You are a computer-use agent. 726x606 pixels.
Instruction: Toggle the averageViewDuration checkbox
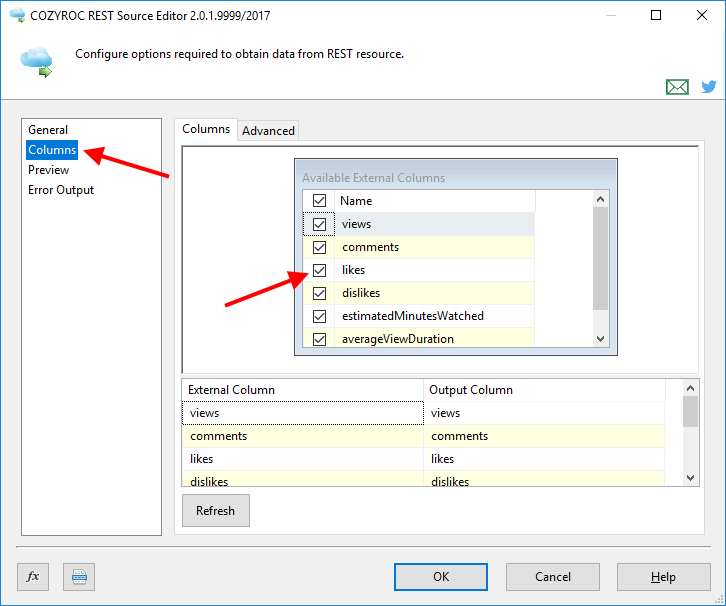pyautogui.click(x=319, y=339)
